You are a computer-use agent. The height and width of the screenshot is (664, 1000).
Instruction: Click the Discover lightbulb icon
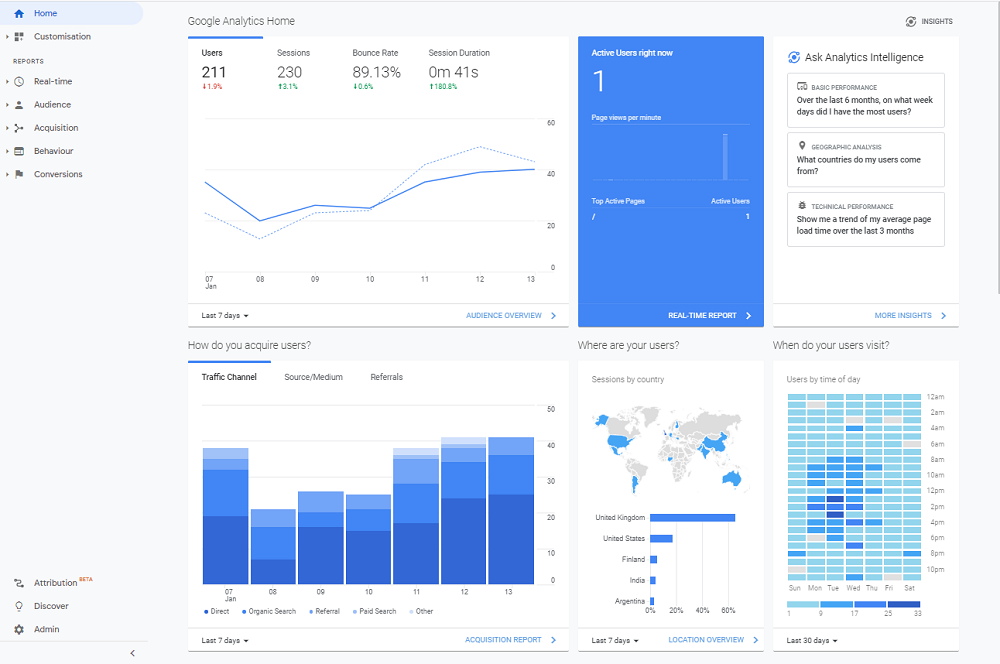click(x=19, y=606)
